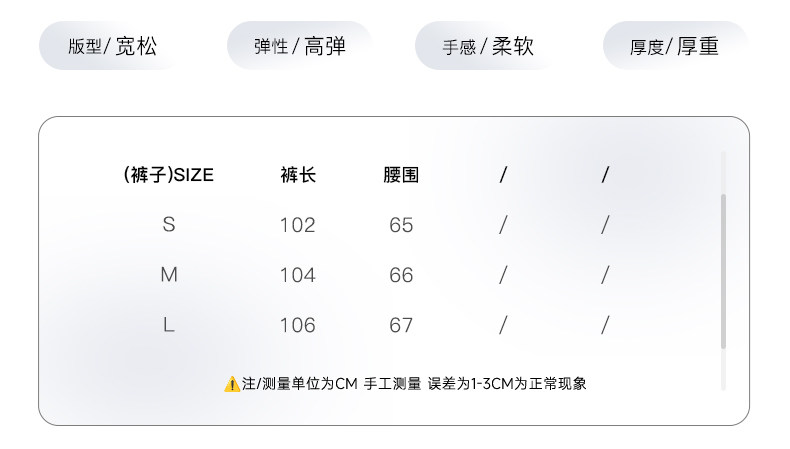Image resolution: width=790 pixels, height=449 pixels.
Task: Click the size chart's vertical scrollbar thumb
Action: (723, 270)
